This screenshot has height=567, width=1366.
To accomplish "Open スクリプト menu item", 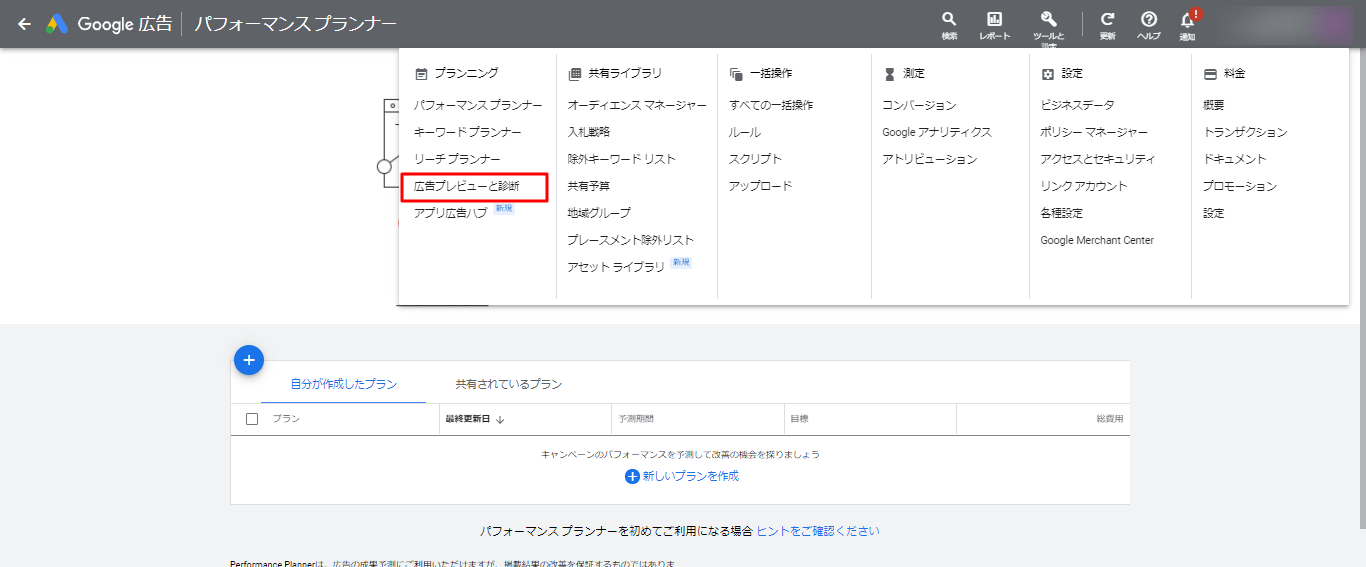I will click(x=756, y=159).
